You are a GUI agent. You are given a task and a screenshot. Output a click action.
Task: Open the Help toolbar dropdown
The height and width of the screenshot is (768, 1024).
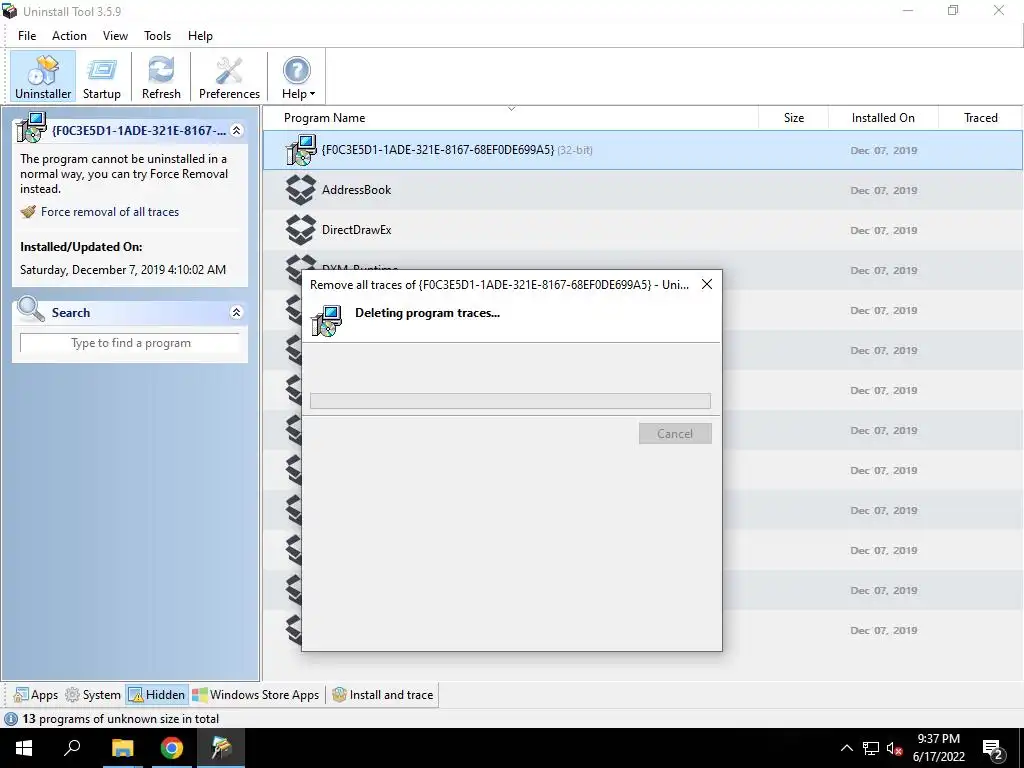tap(298, 76)
